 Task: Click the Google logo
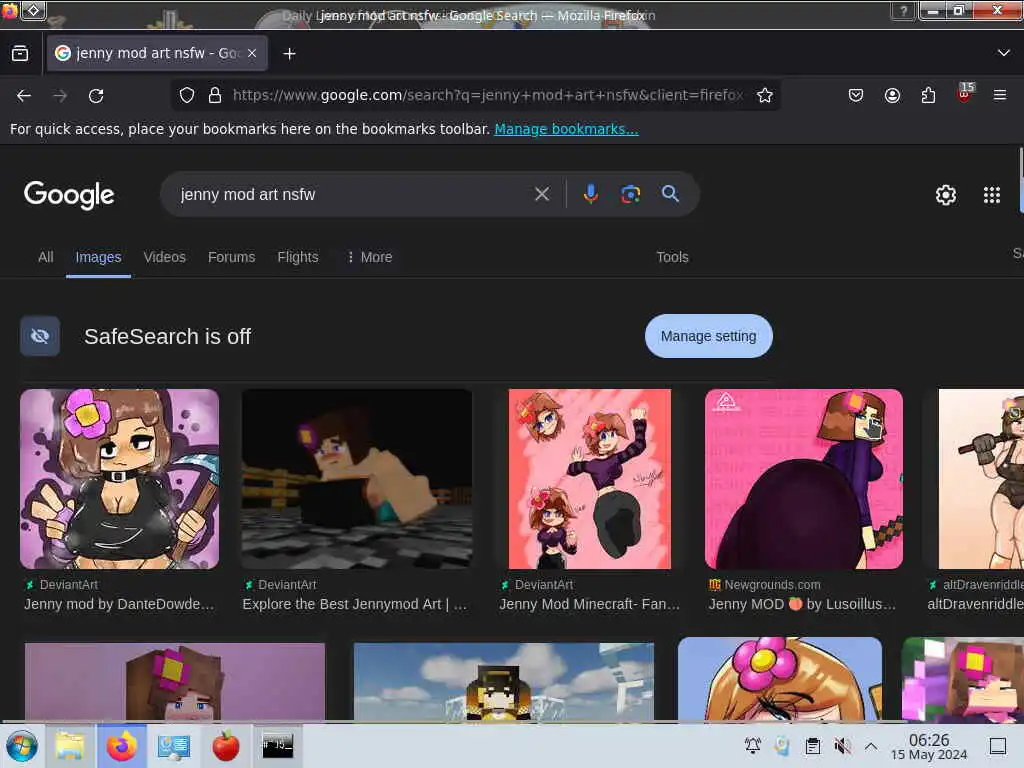click(x=69, y=195)
